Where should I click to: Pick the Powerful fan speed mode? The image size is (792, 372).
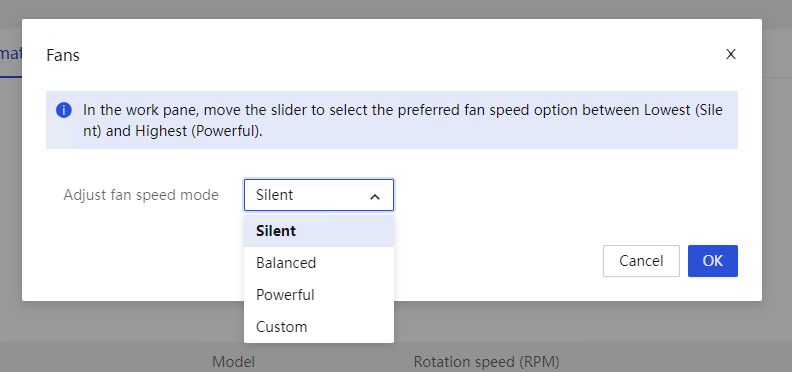tap(319, 295)
